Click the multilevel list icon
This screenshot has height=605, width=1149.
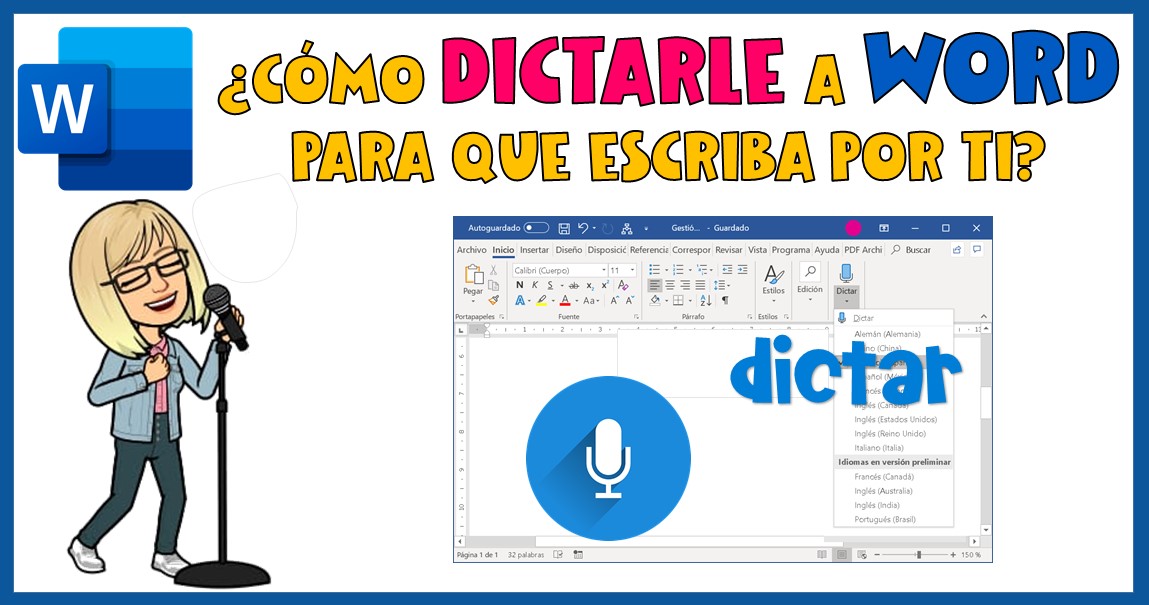(x=702, y=270)
